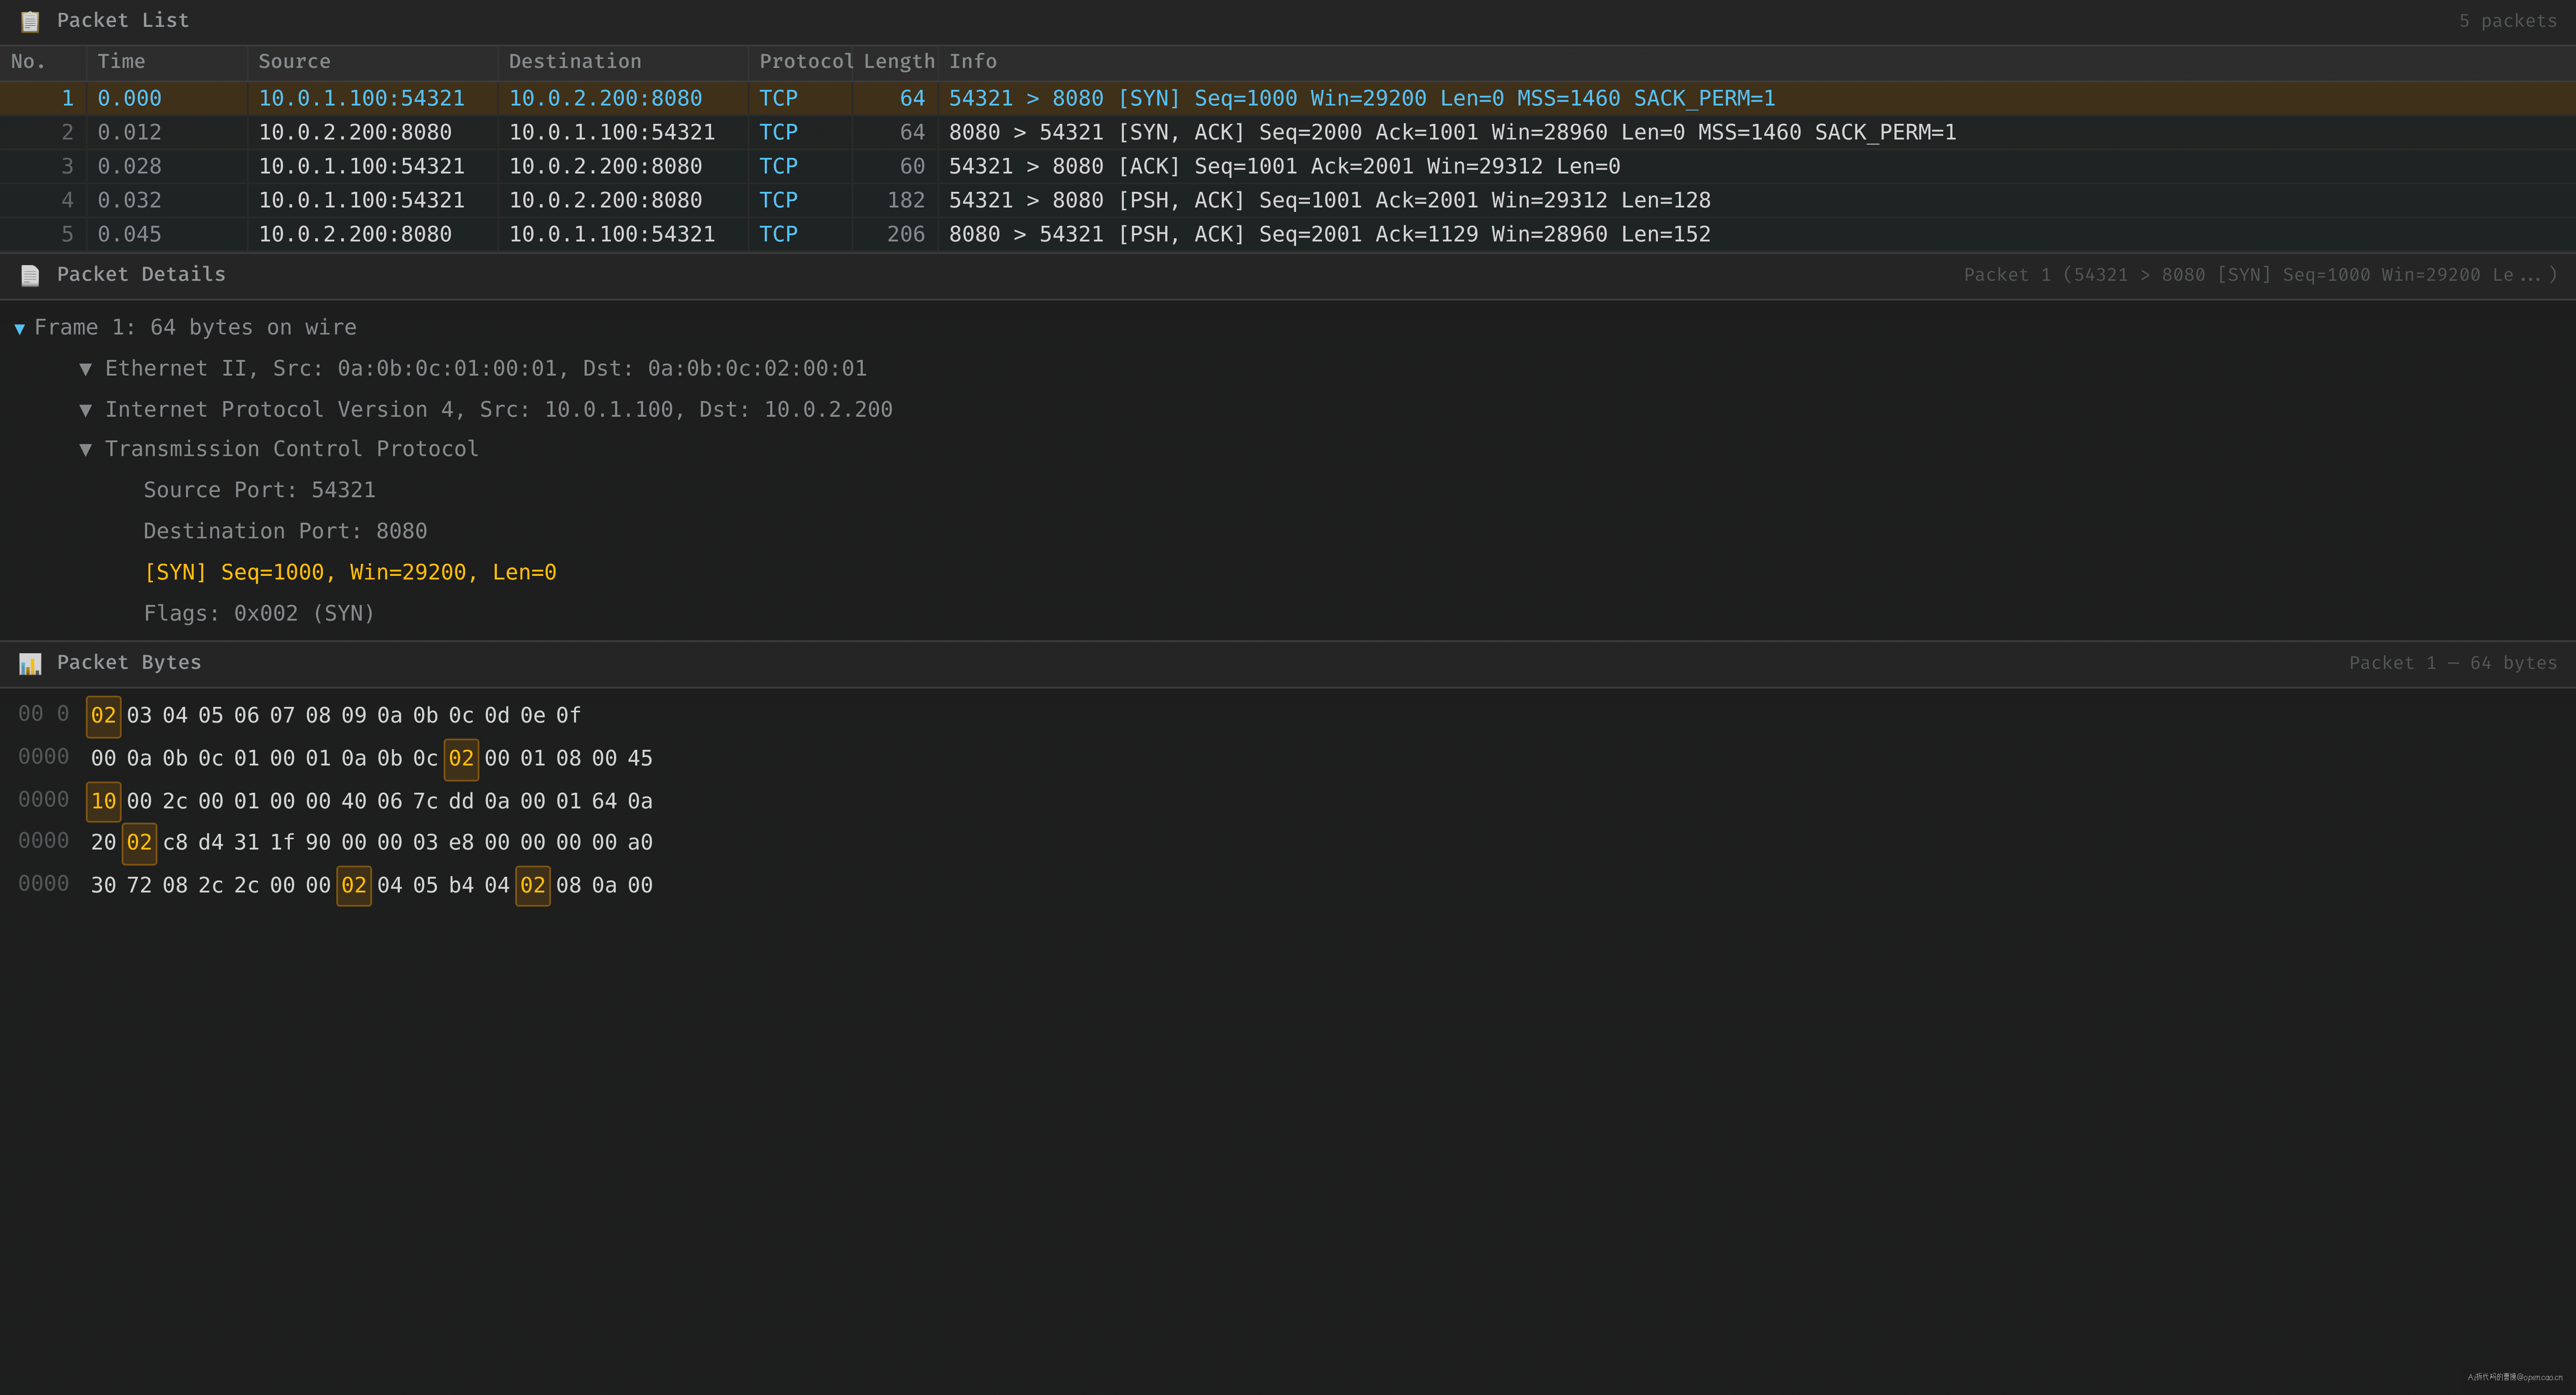The width and height of the screenshot is (2576, 1395).
Task: Select packet 1 SYN row
Action: 1288,98
